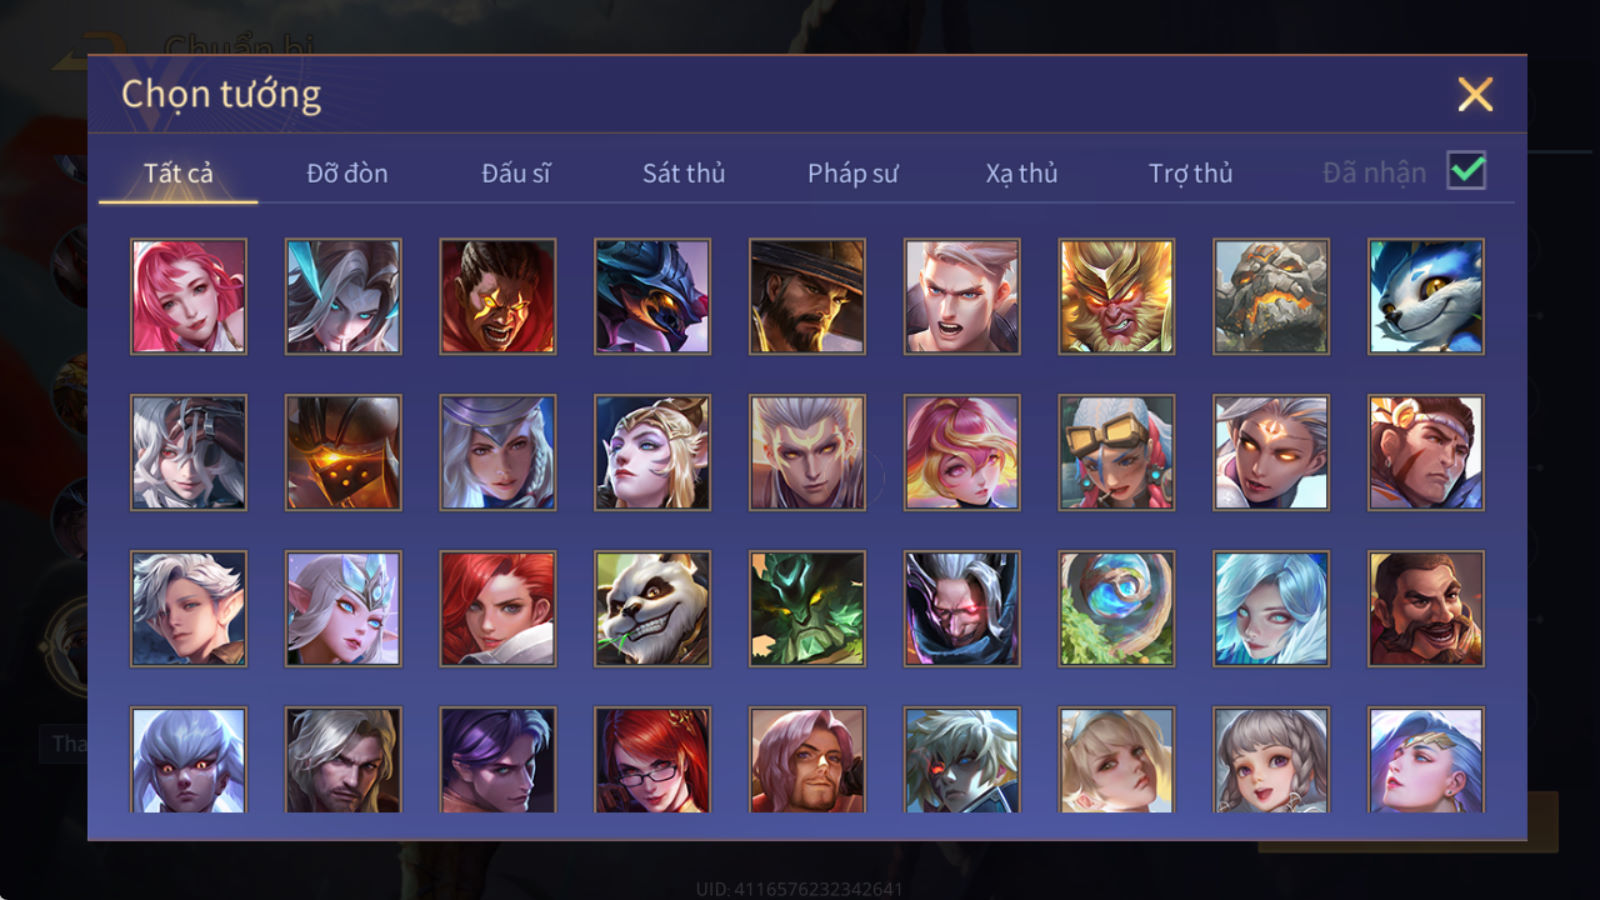Choose the golden monkey king hero
The image size is (1600, 900).
pyautogui.click(x=1116, y=296)
